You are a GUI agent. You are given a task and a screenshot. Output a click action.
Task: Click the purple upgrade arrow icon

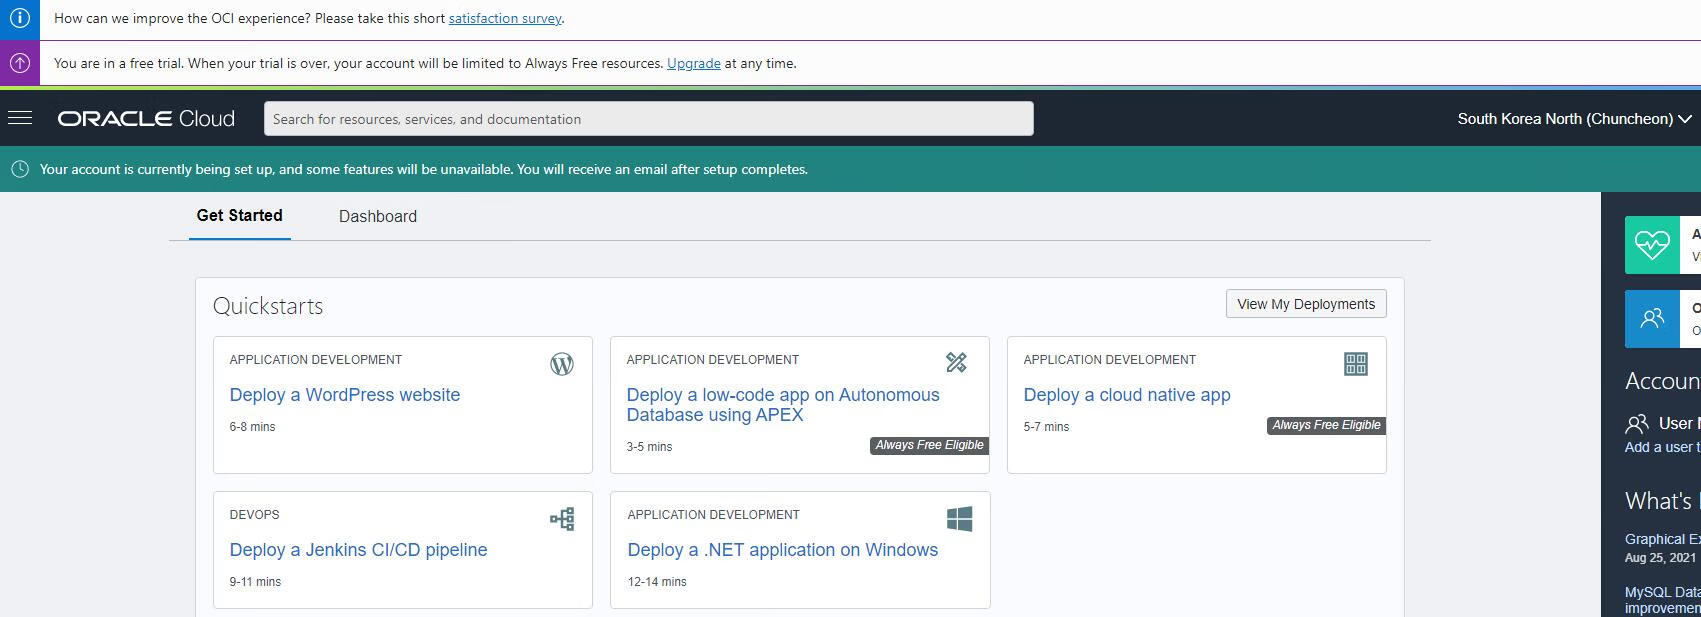pos(20,63)
